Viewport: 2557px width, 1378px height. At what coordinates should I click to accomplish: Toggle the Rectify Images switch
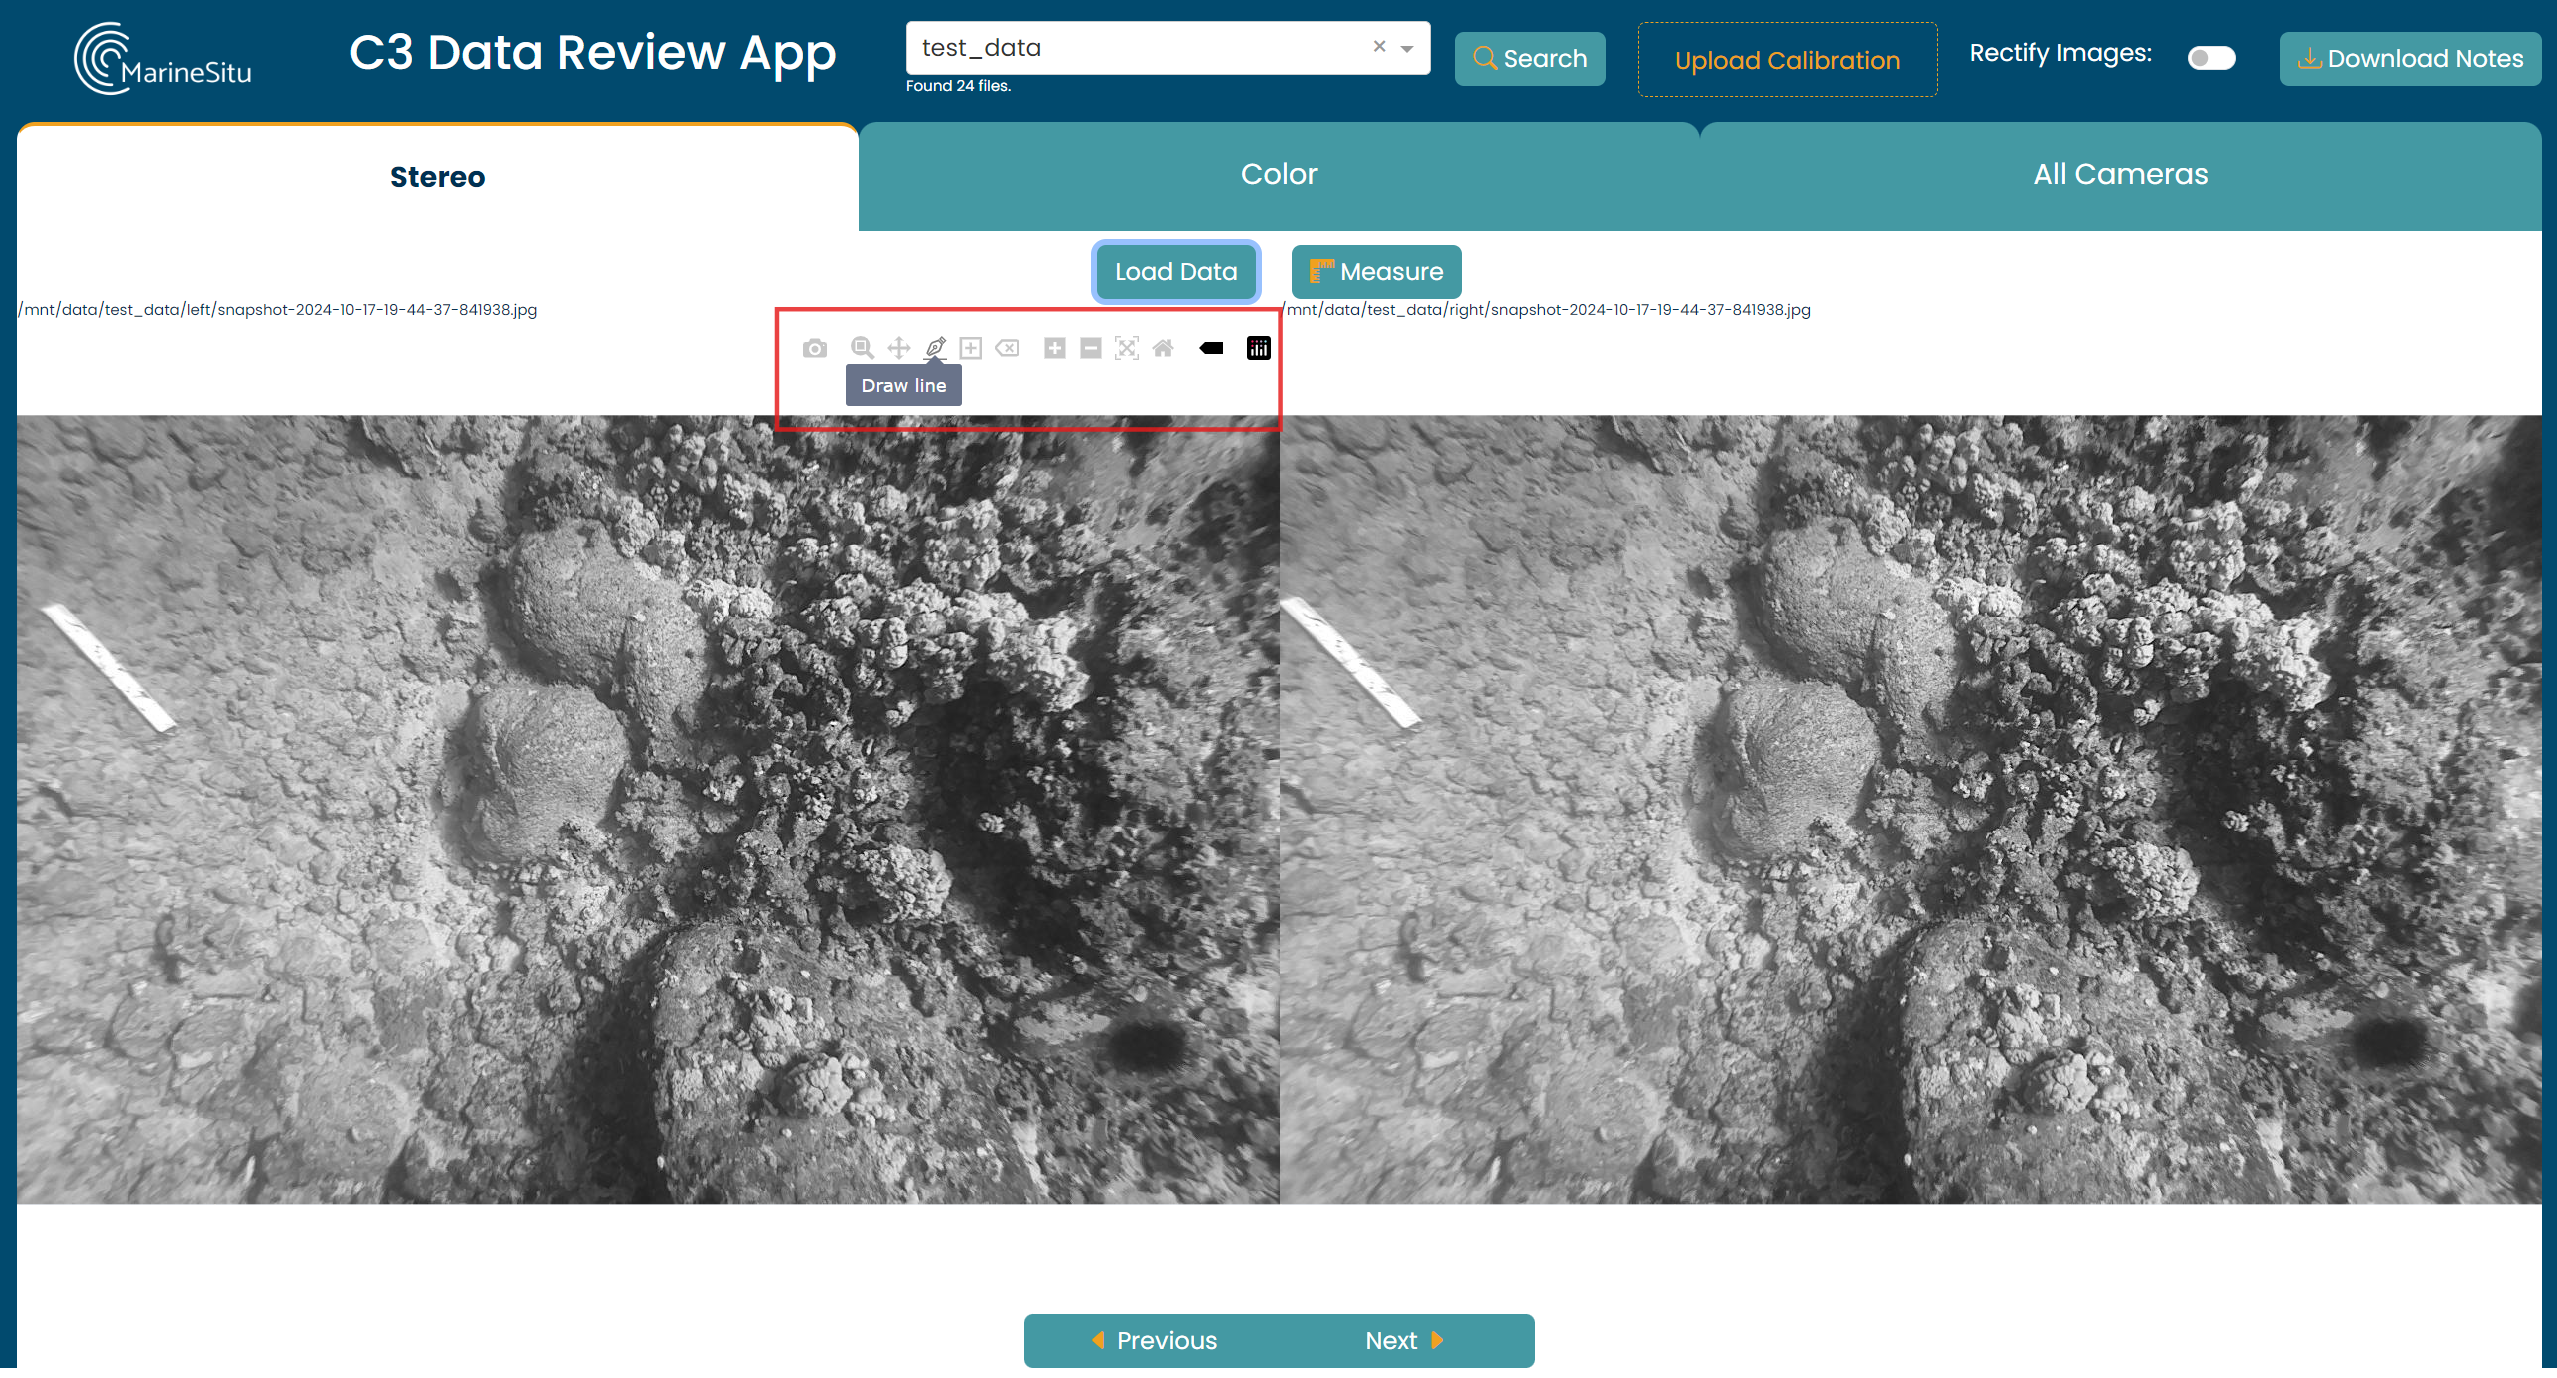click(2210, 58)
